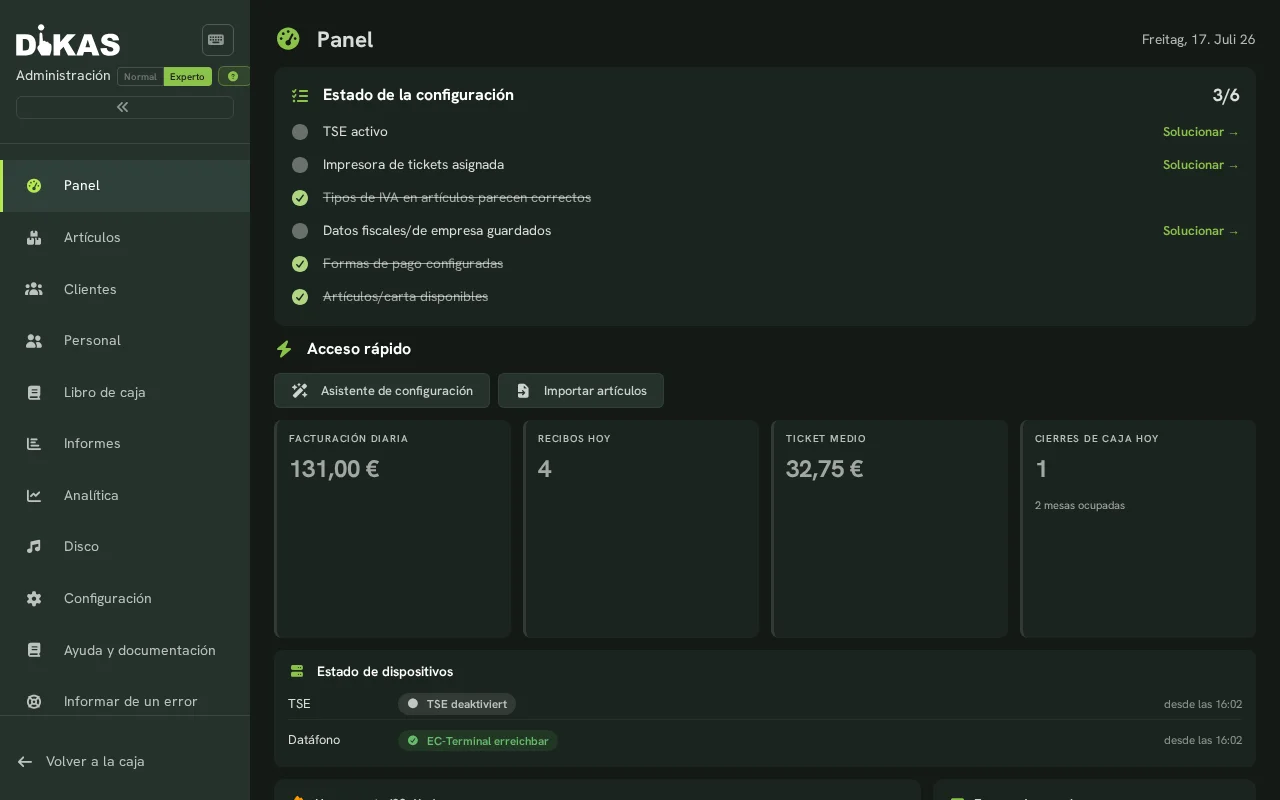The image size is (1280, 800).
Task: Open the Ticket medio card
Action: [x=889, y=529]
